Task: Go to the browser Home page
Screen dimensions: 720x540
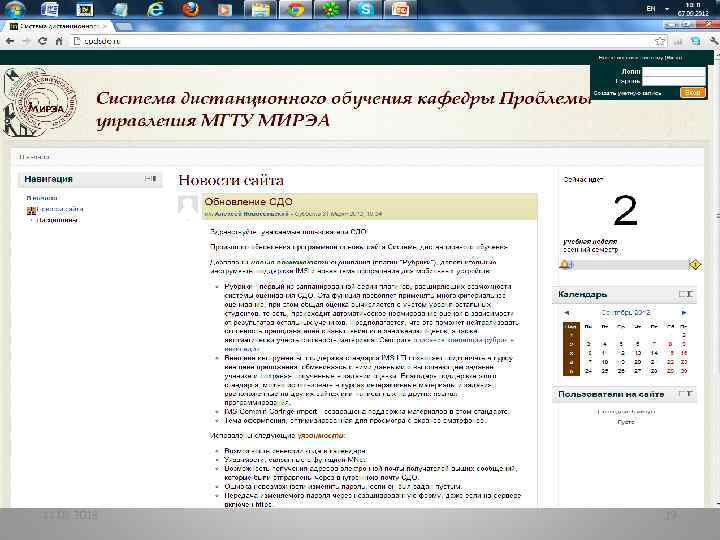Action: [59, 41]
